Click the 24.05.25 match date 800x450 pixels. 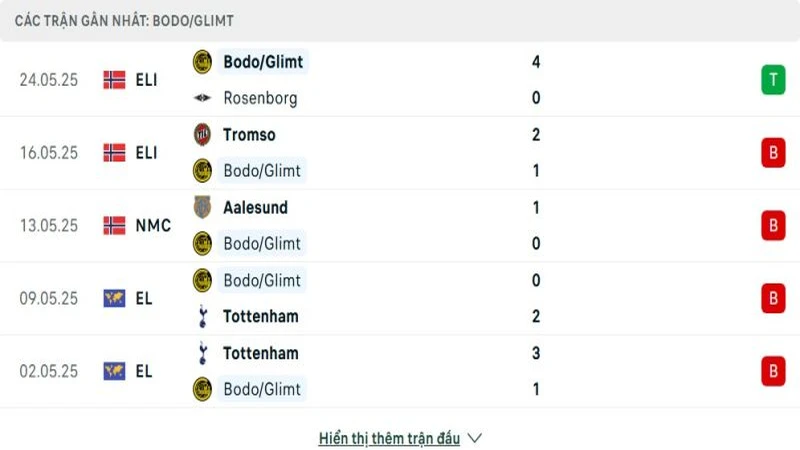pos(48,80)
